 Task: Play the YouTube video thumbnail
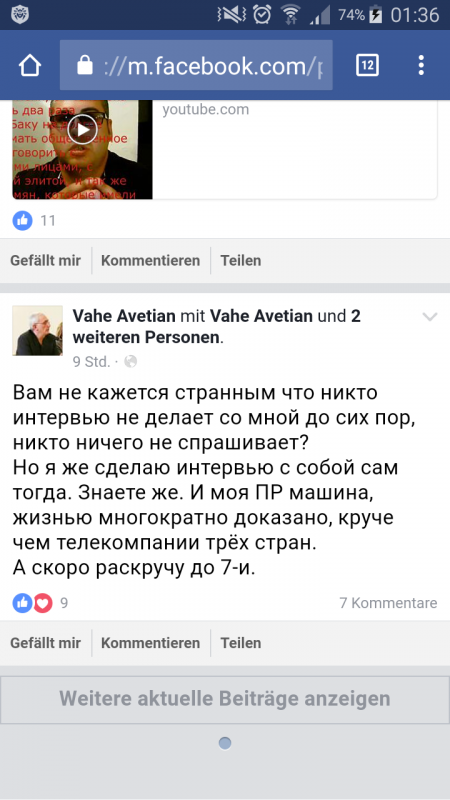(83, 130)
